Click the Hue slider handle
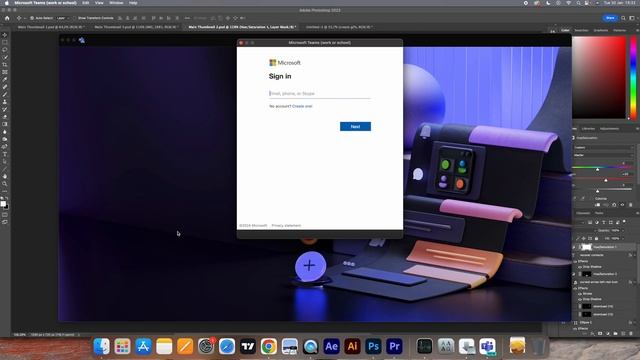The image size is (640, 360). coord(598,169)
